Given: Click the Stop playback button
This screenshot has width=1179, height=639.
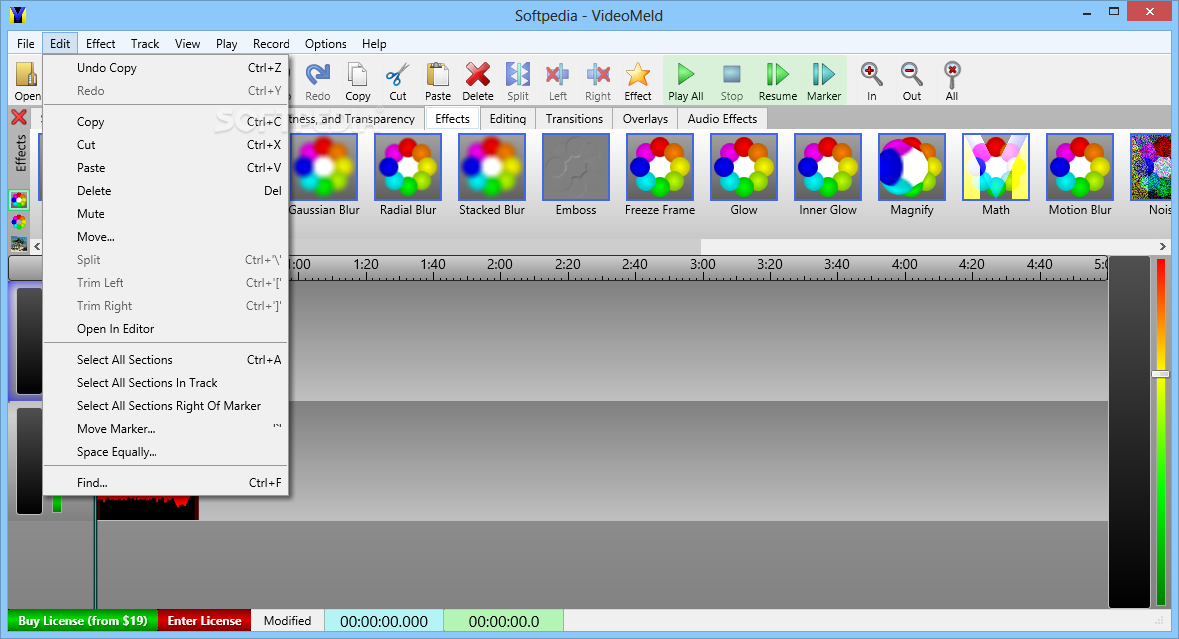Looking at the screenshot, I should (732, 81).
